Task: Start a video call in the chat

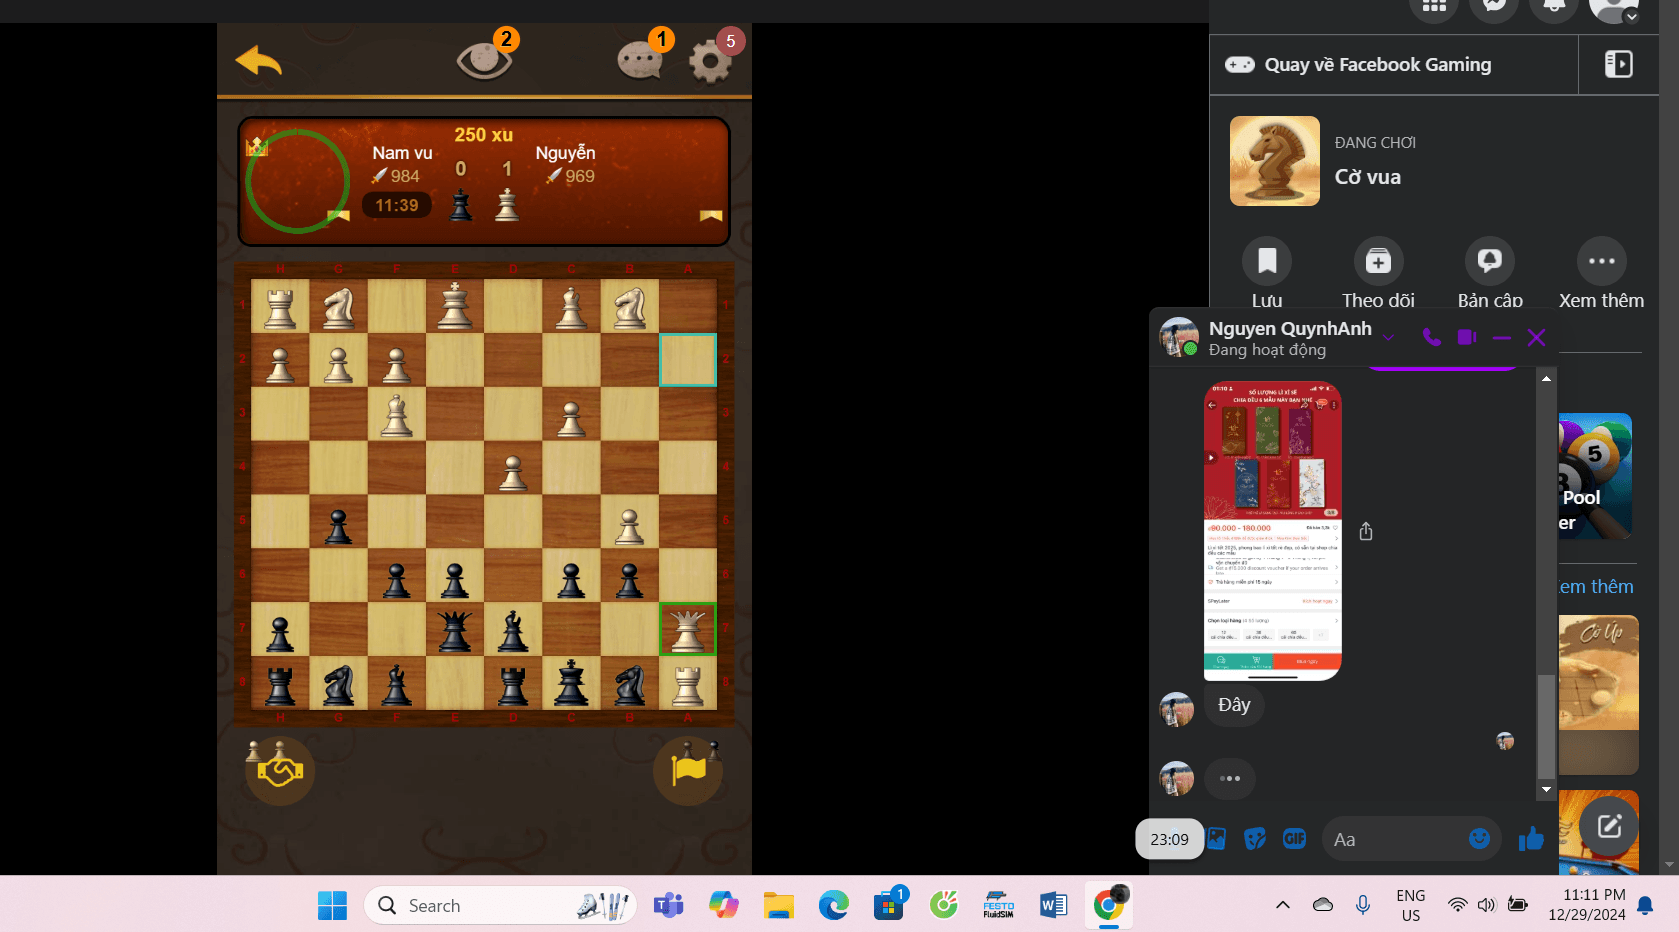Action: pyautogui.click(x=1466, y=338)
